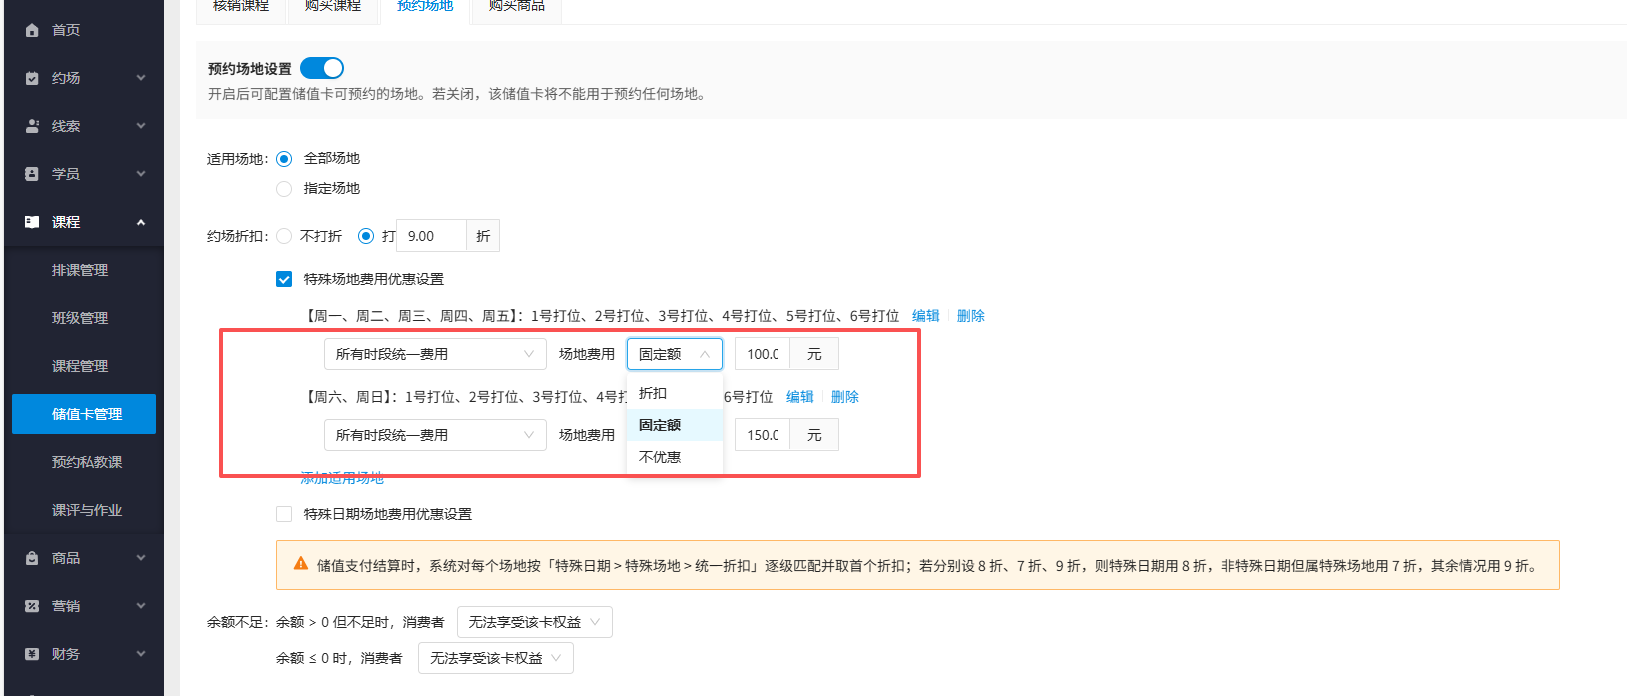This screenshot has width=1627, height=696.
Task: Select the 指定场地 radio option
Action: click(x=284, y=189)
